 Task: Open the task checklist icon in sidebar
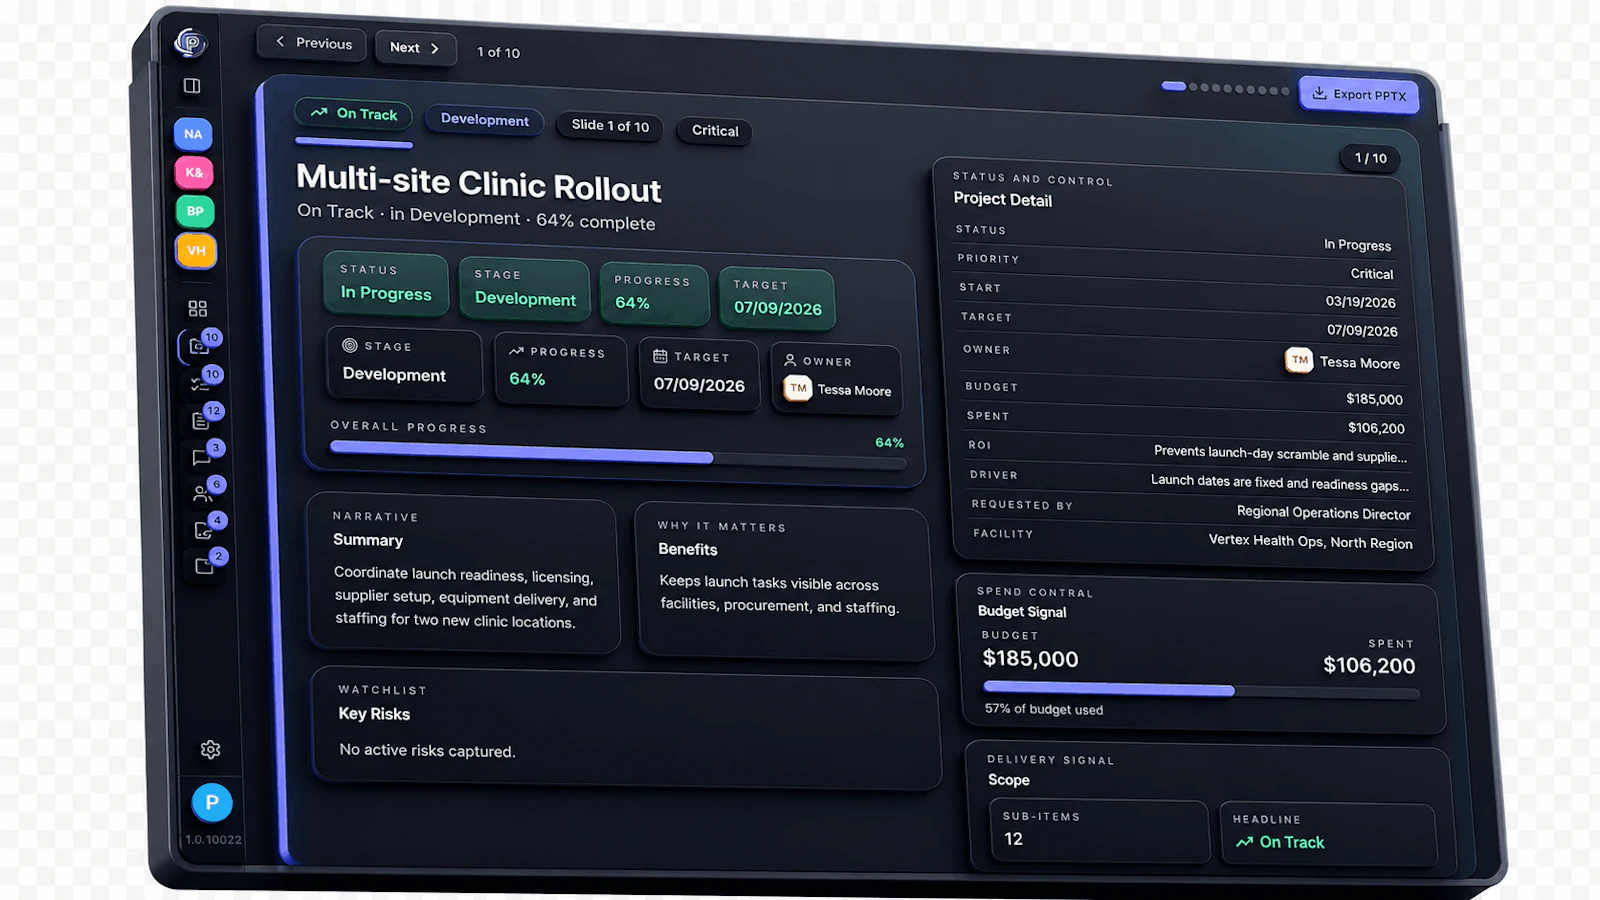click(x=198, y=383)
